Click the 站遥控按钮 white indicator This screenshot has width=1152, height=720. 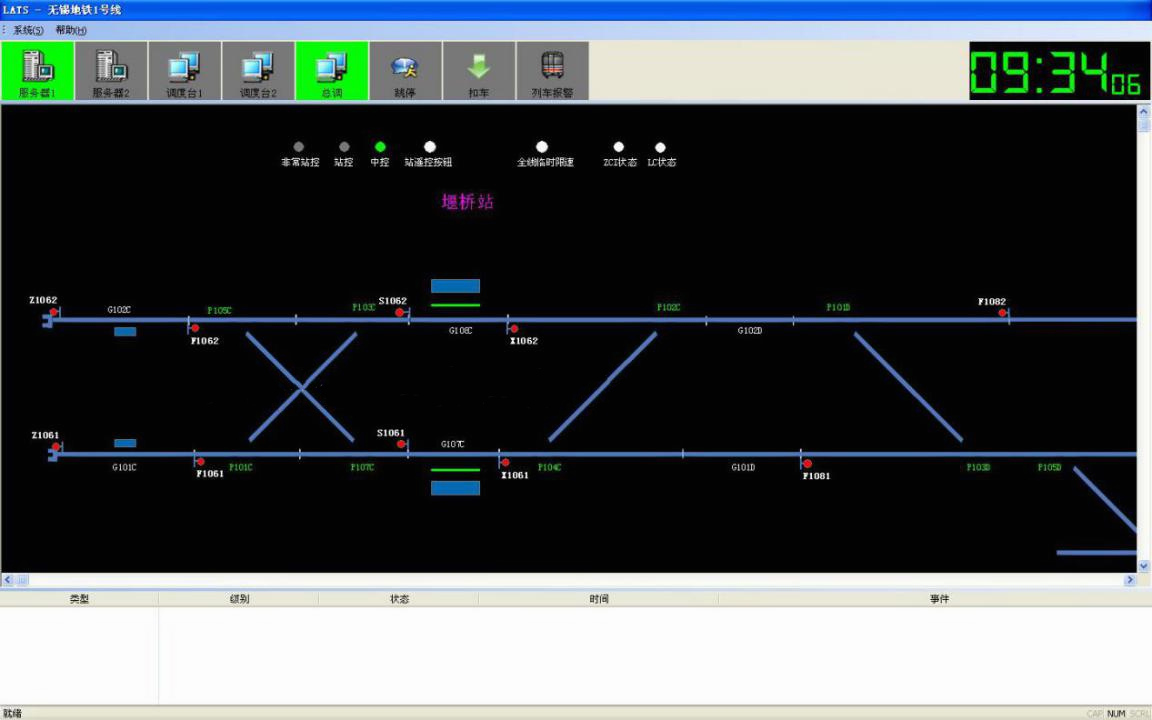430,147
